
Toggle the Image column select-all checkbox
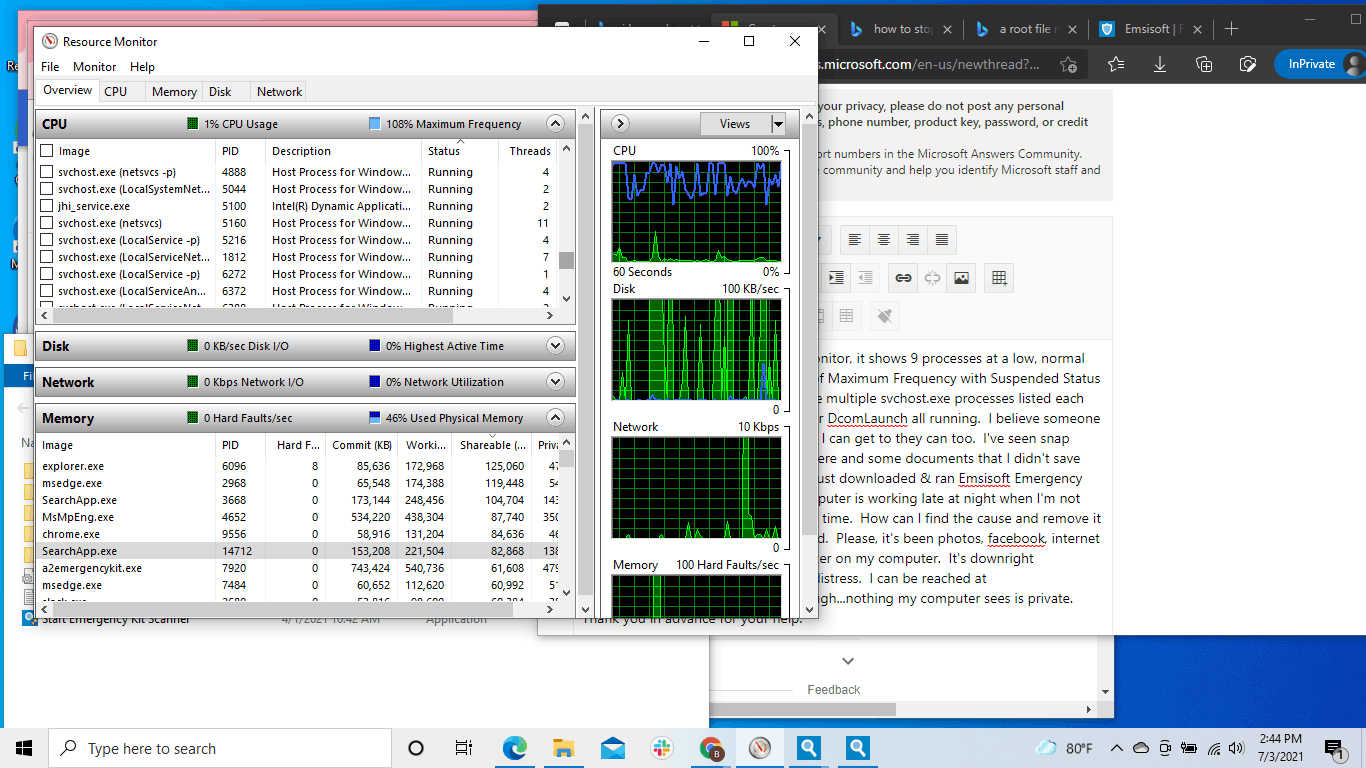click(47, 151)
